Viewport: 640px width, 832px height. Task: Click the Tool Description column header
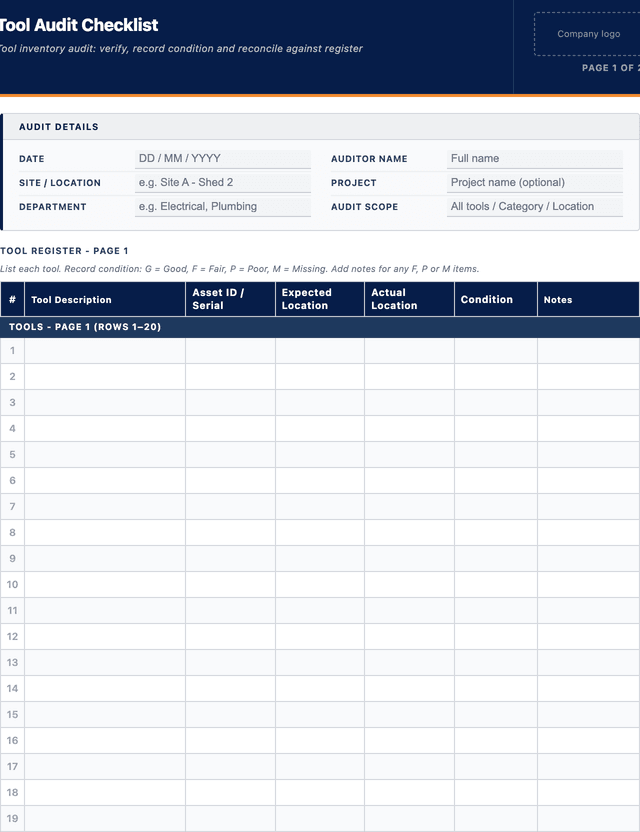coord(105,299)
